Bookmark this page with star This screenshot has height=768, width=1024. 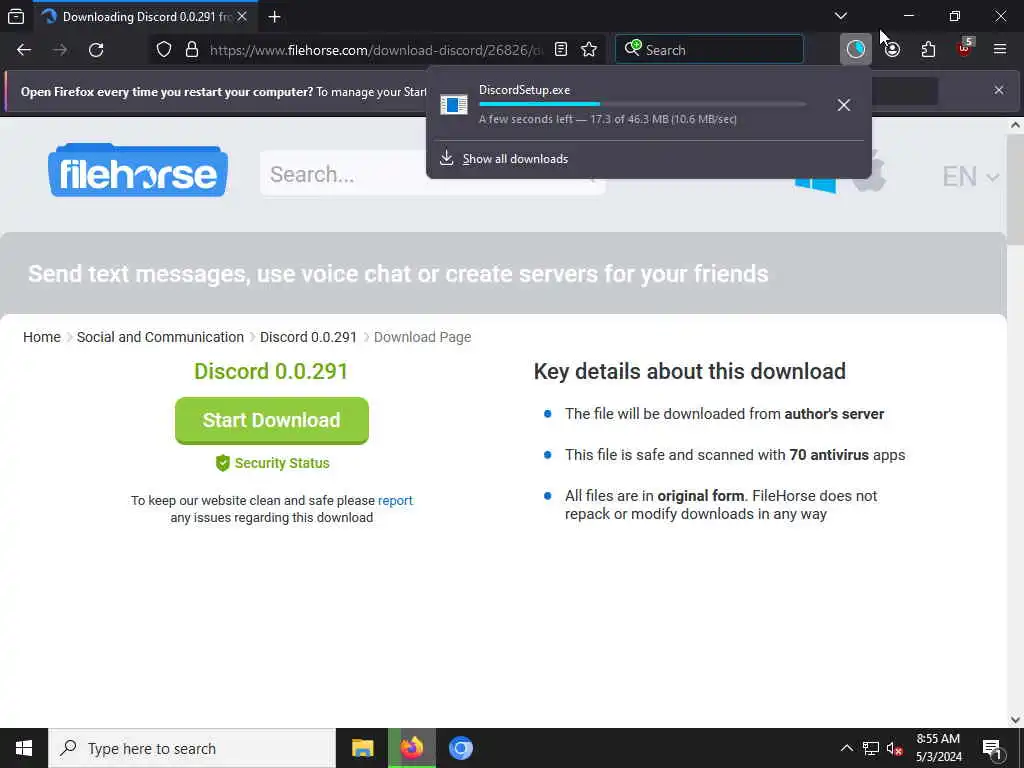pyautogui.click(x=589, y=50)
